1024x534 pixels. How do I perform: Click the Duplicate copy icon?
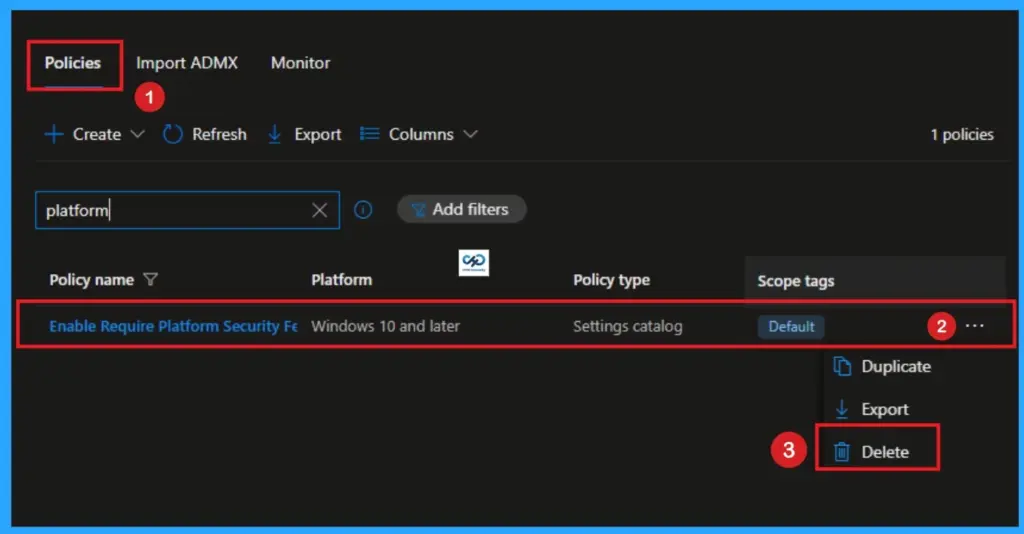pyautogui.click(x=842, y=367)
